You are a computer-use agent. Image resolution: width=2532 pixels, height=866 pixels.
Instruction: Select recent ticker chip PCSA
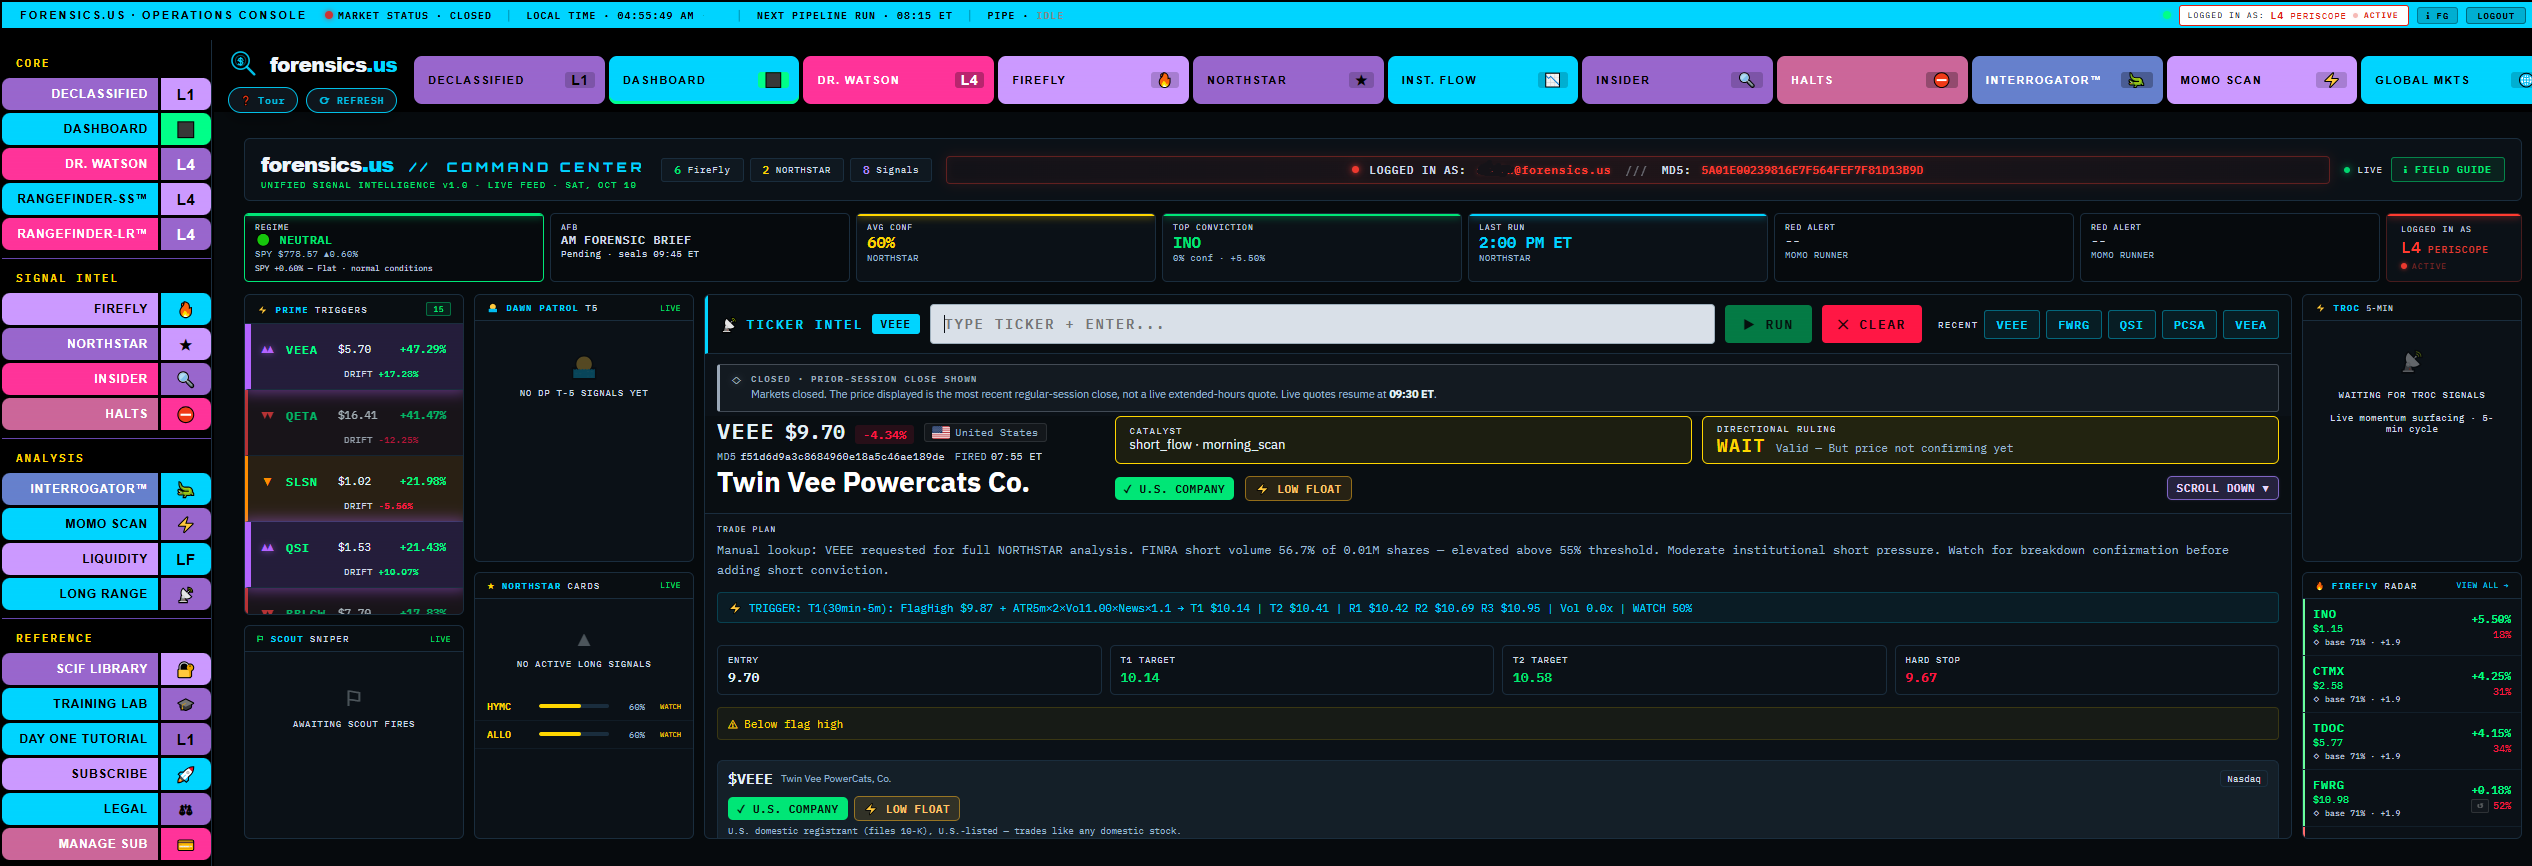[x=2188, y=325]
